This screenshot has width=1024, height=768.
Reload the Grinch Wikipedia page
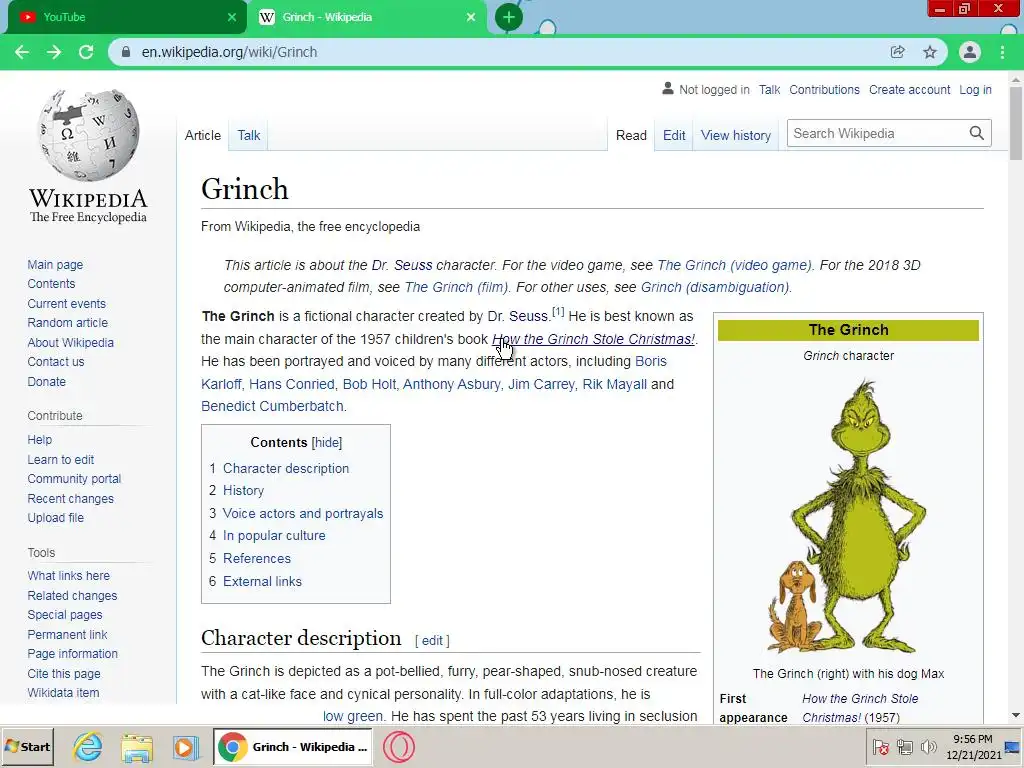(x=86, y=52)
